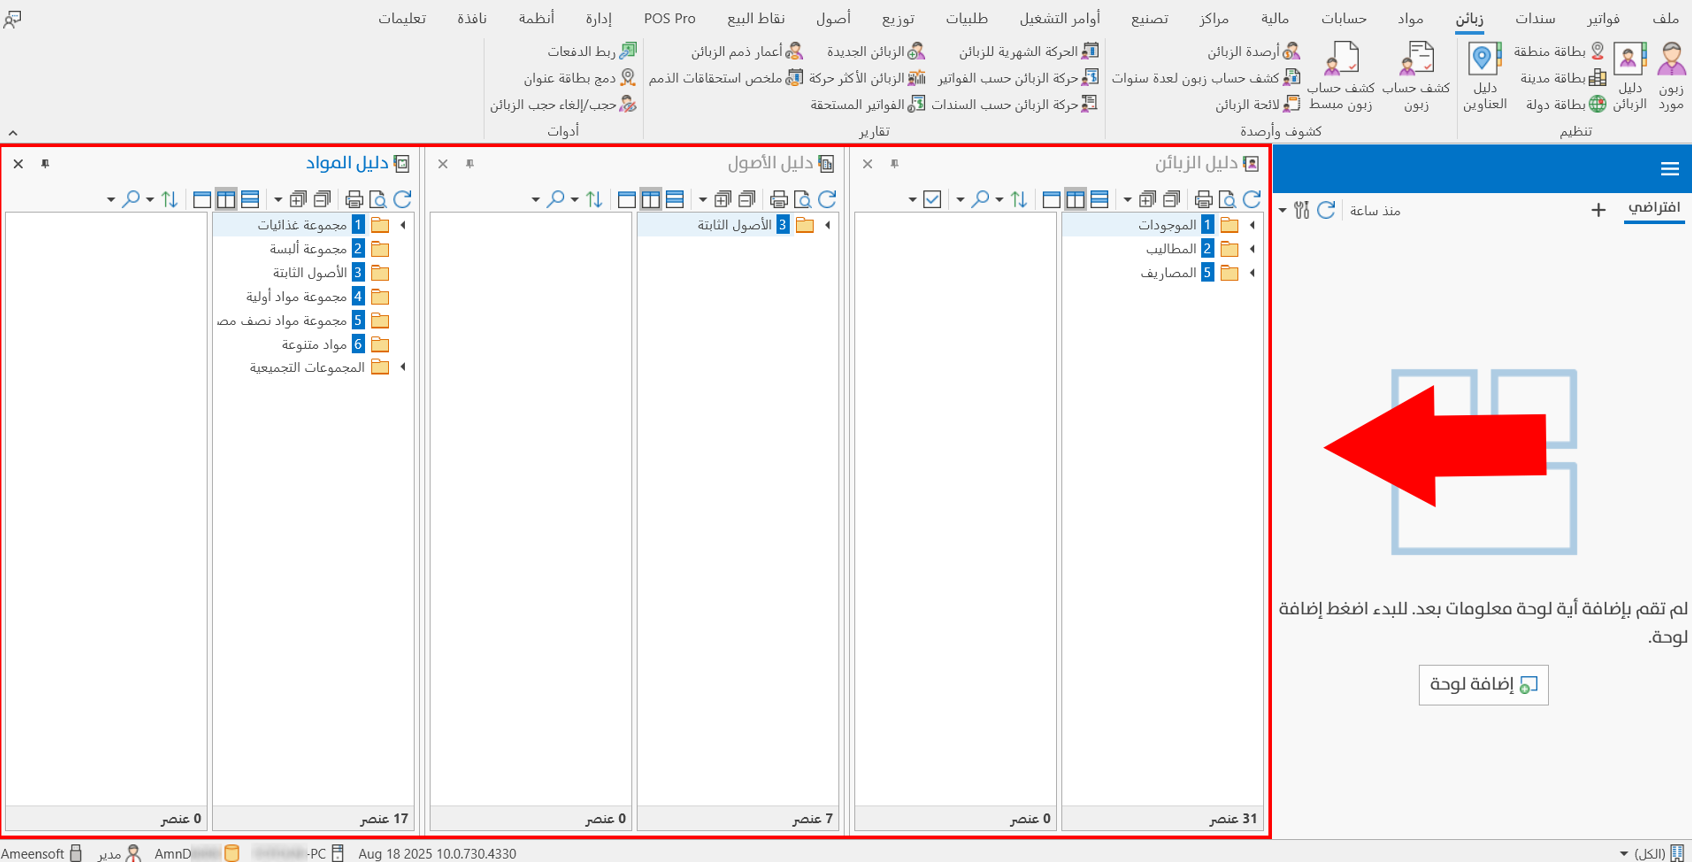Click دمج بطاقة عنوان tool
1692x862 pixels.
[x=580, y=78]
